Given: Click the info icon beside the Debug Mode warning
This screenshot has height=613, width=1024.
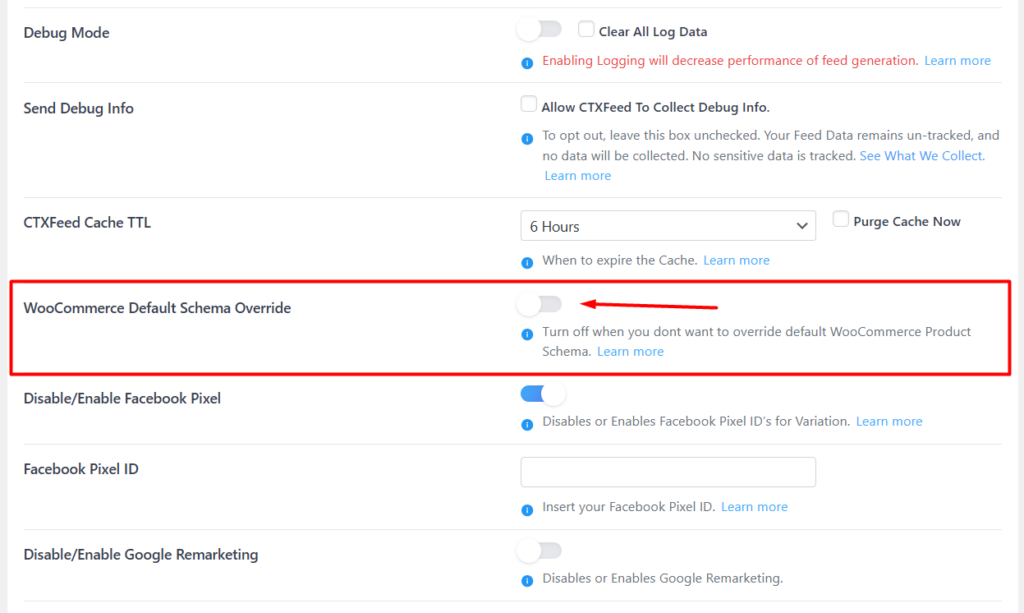Looking at the screenshot, I should pos(527,61).
